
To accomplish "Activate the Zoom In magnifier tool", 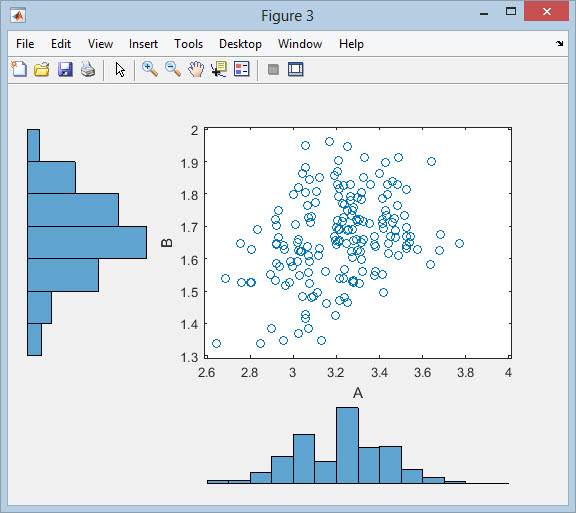I will [x=150, y=69].
